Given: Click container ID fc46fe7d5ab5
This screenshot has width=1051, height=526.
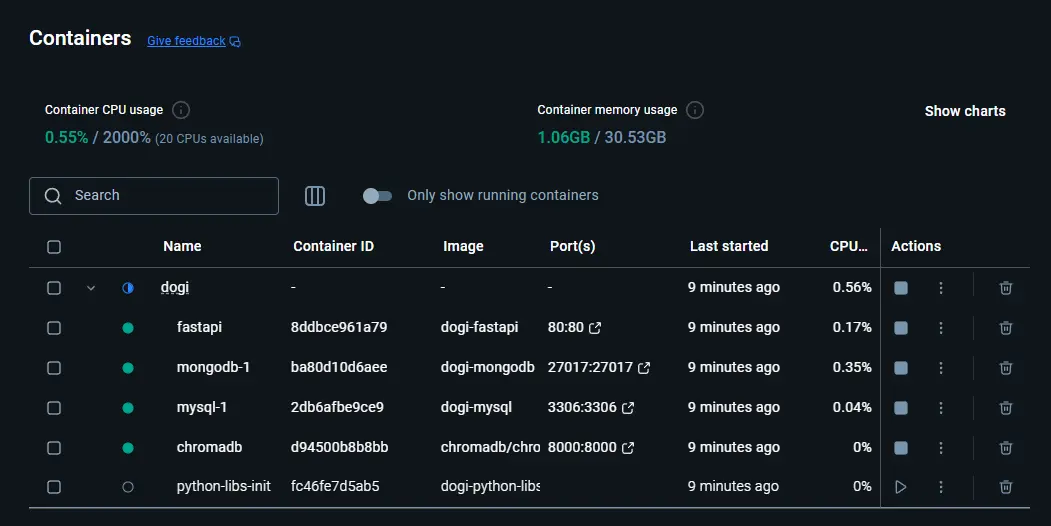Looking at the screenshot, I should pyautogui.click(x=335, y=486).
